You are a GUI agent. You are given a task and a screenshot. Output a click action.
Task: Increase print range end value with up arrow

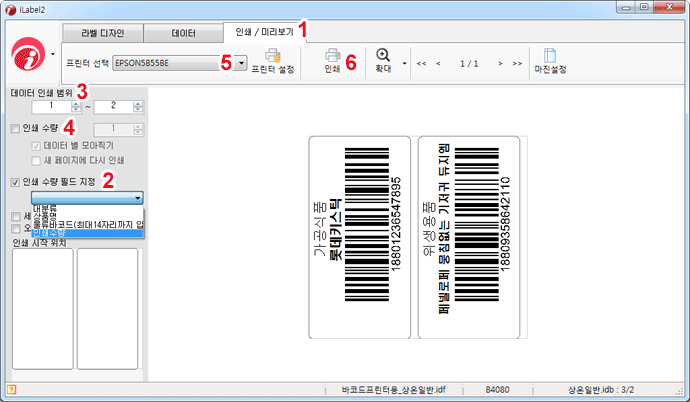coord(138,104)
